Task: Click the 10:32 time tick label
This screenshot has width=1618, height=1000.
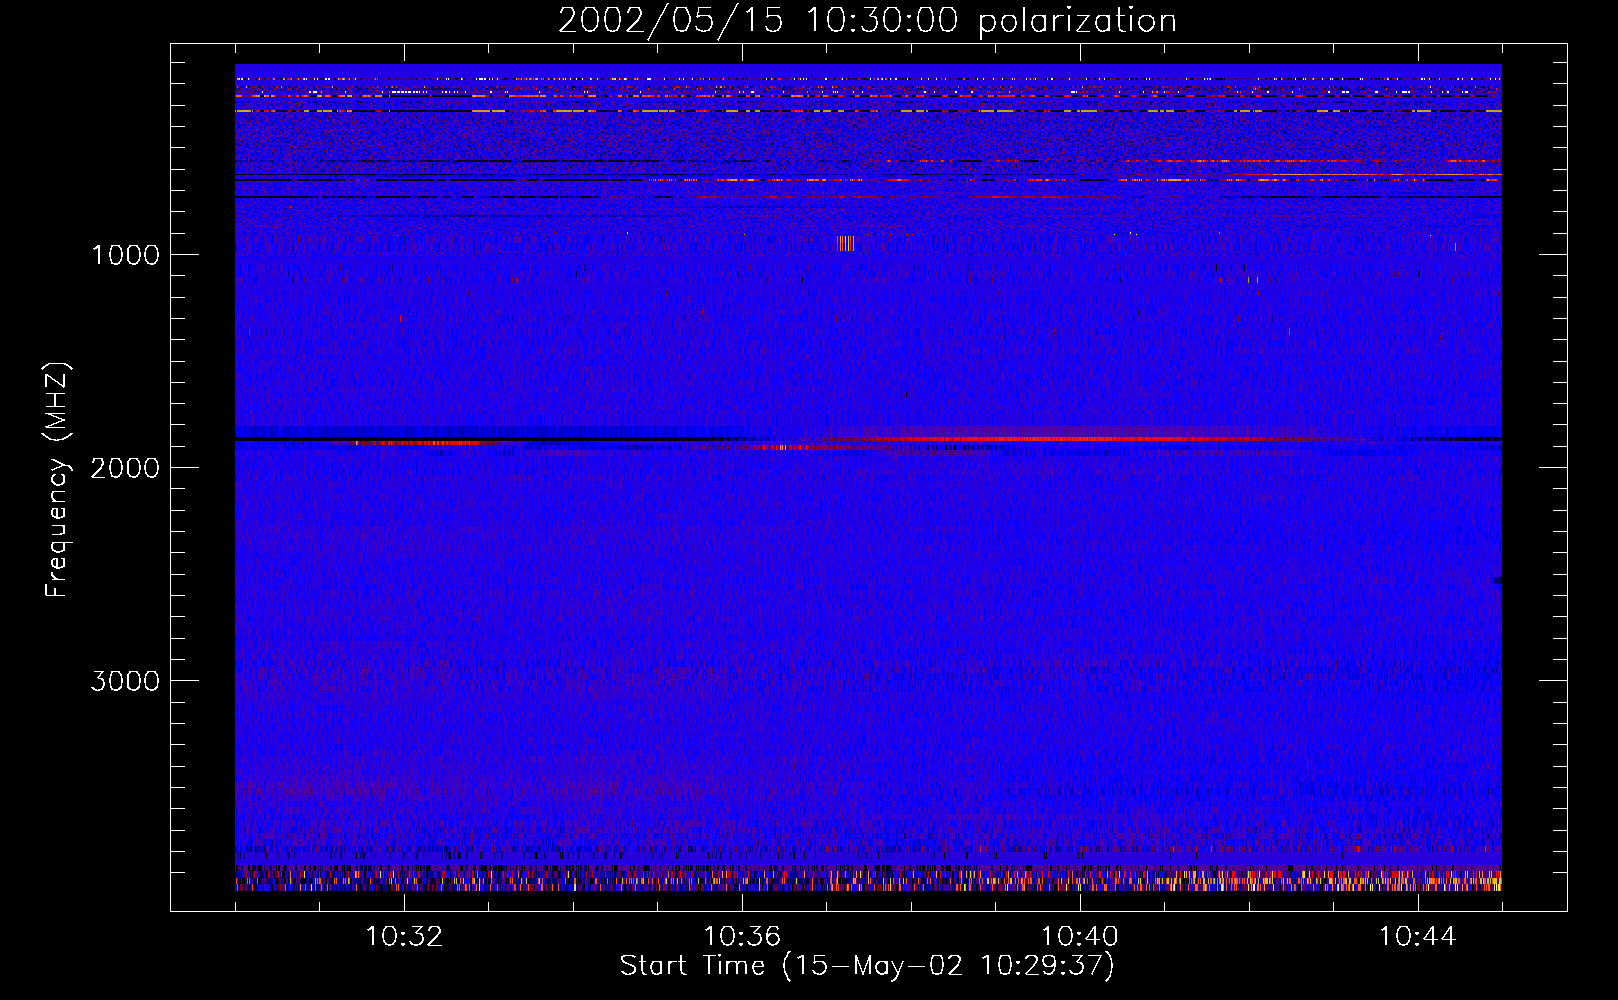Action: point(404,937)
